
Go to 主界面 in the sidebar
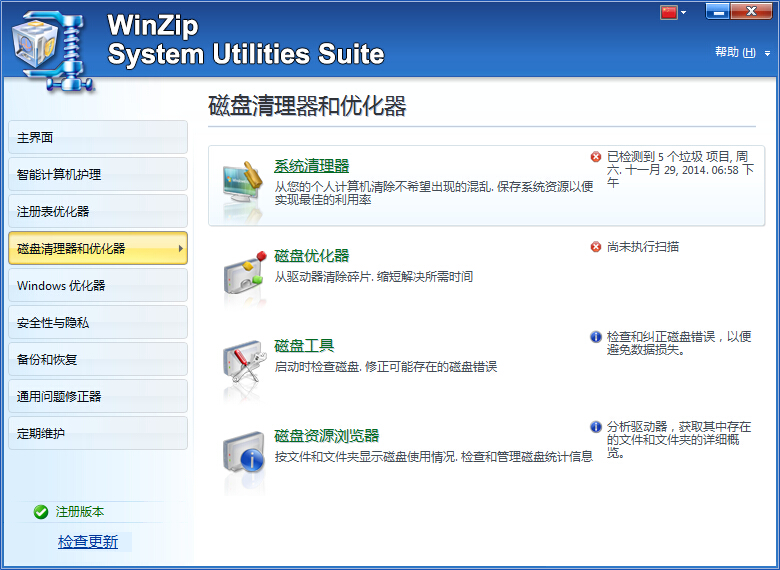tap(97, 138)
